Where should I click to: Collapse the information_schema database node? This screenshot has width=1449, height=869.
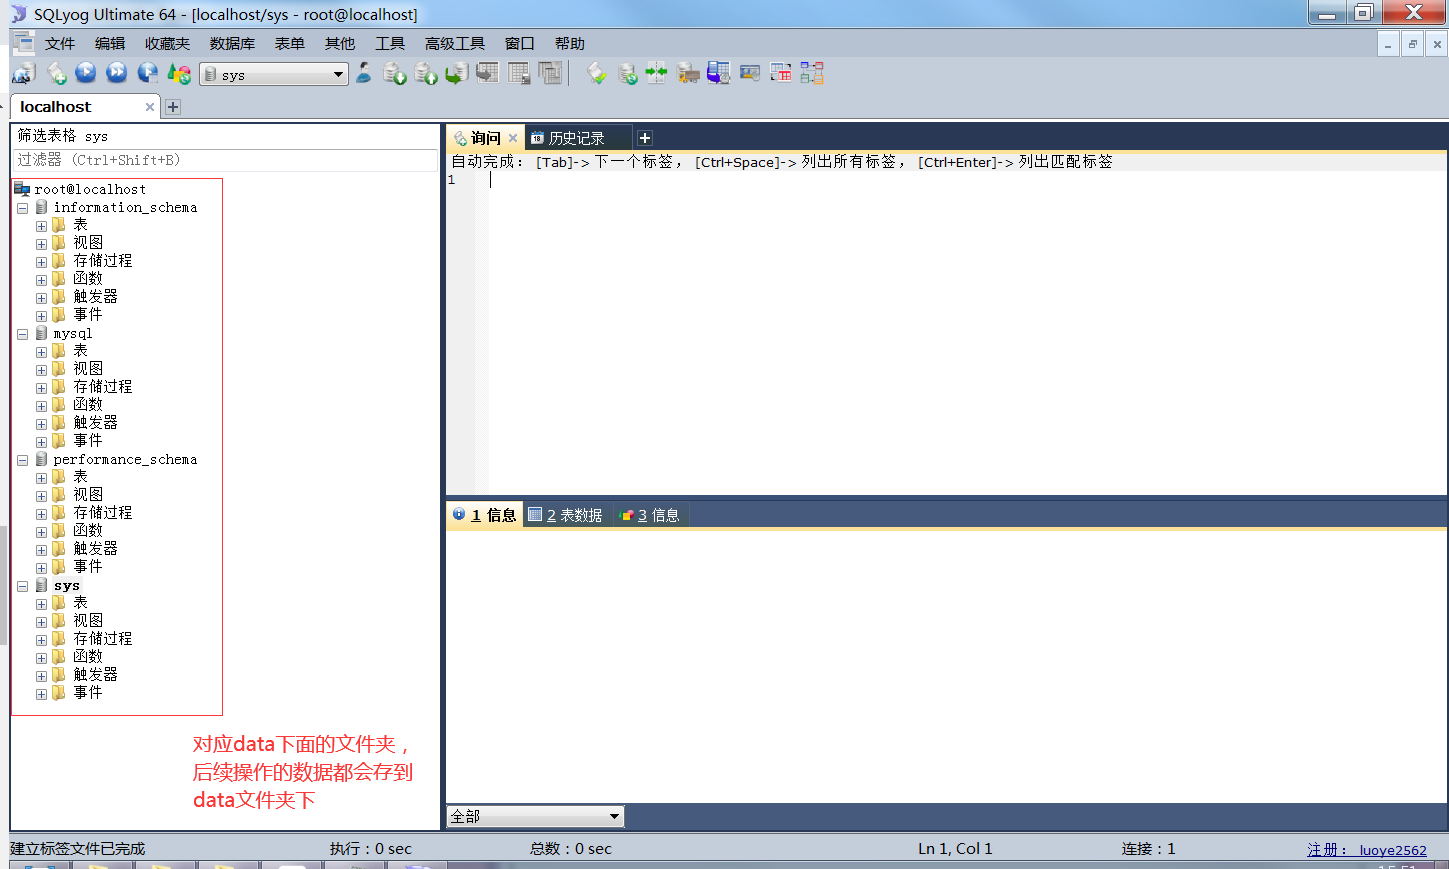(22, 208)
